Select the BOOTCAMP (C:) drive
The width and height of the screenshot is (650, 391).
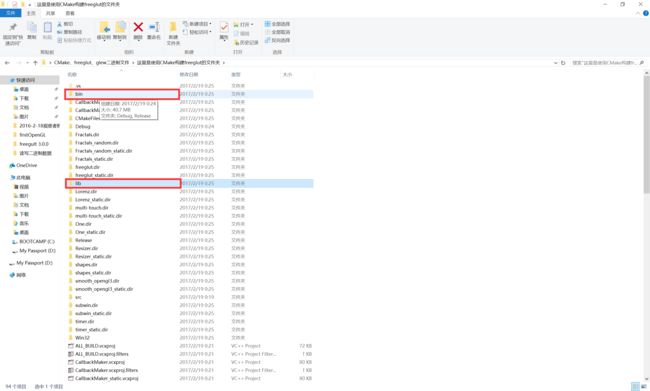click(34, 241)
